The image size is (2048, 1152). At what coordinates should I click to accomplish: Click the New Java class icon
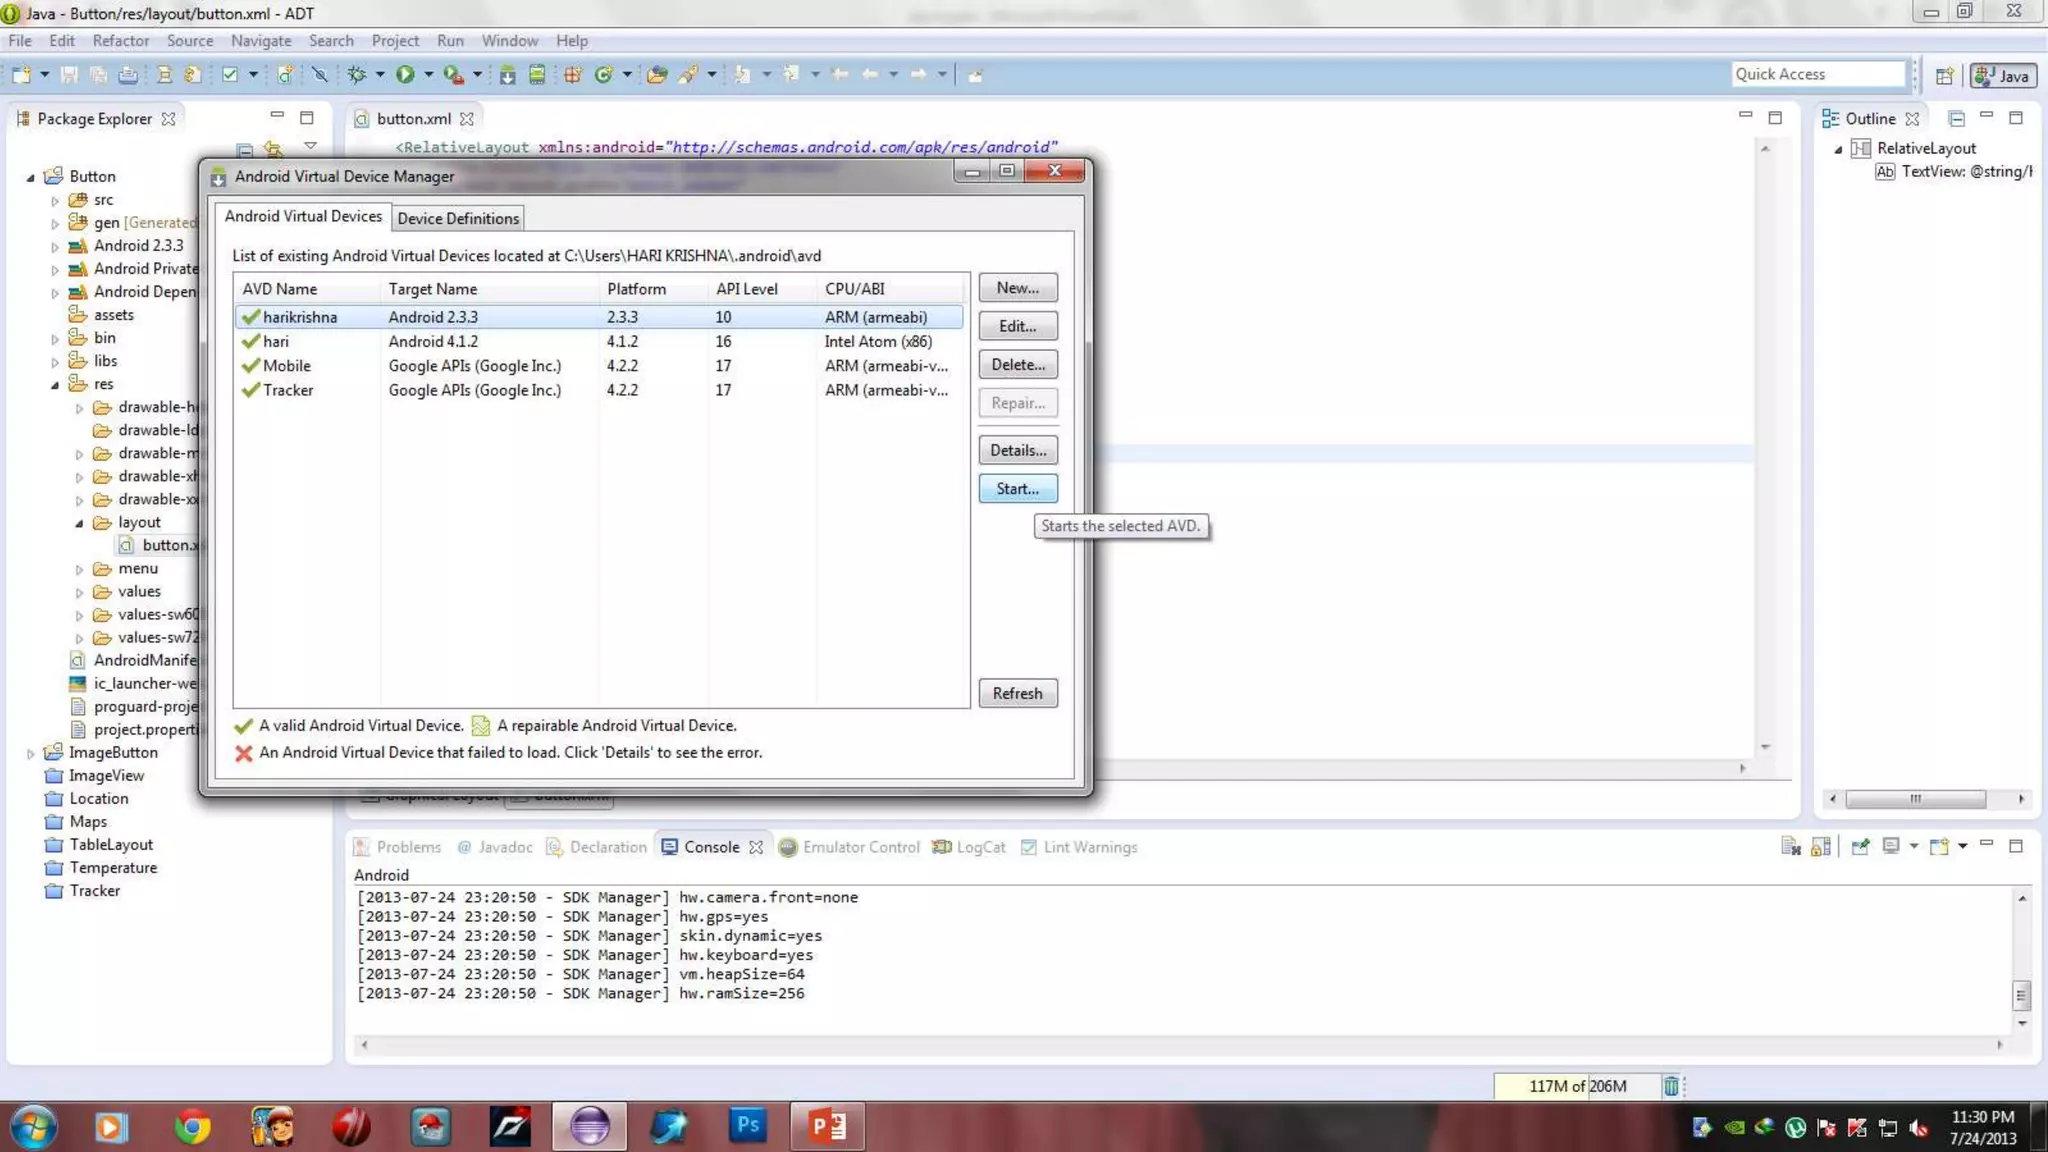tap(603, 74)
